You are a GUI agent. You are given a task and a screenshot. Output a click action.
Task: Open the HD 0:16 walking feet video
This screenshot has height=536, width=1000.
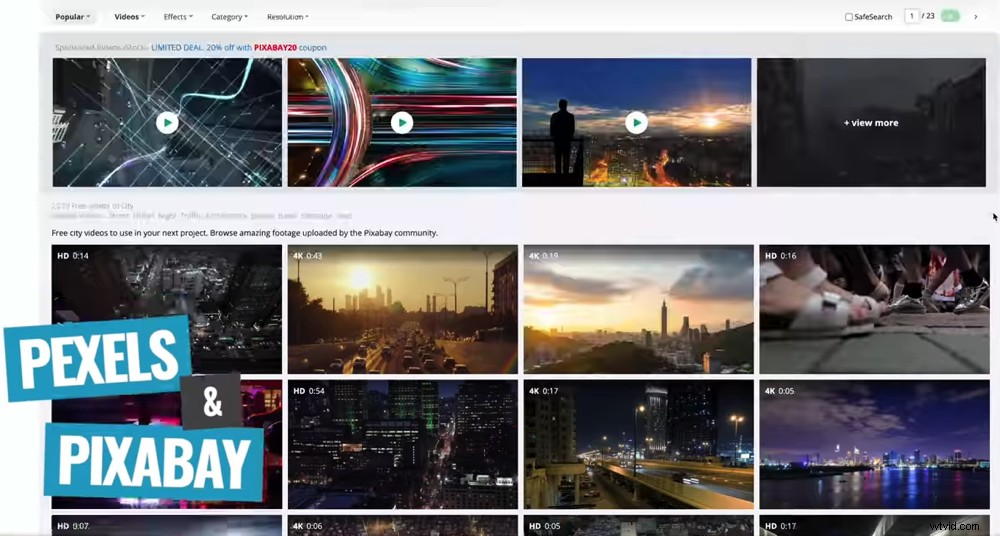(874, 309)
